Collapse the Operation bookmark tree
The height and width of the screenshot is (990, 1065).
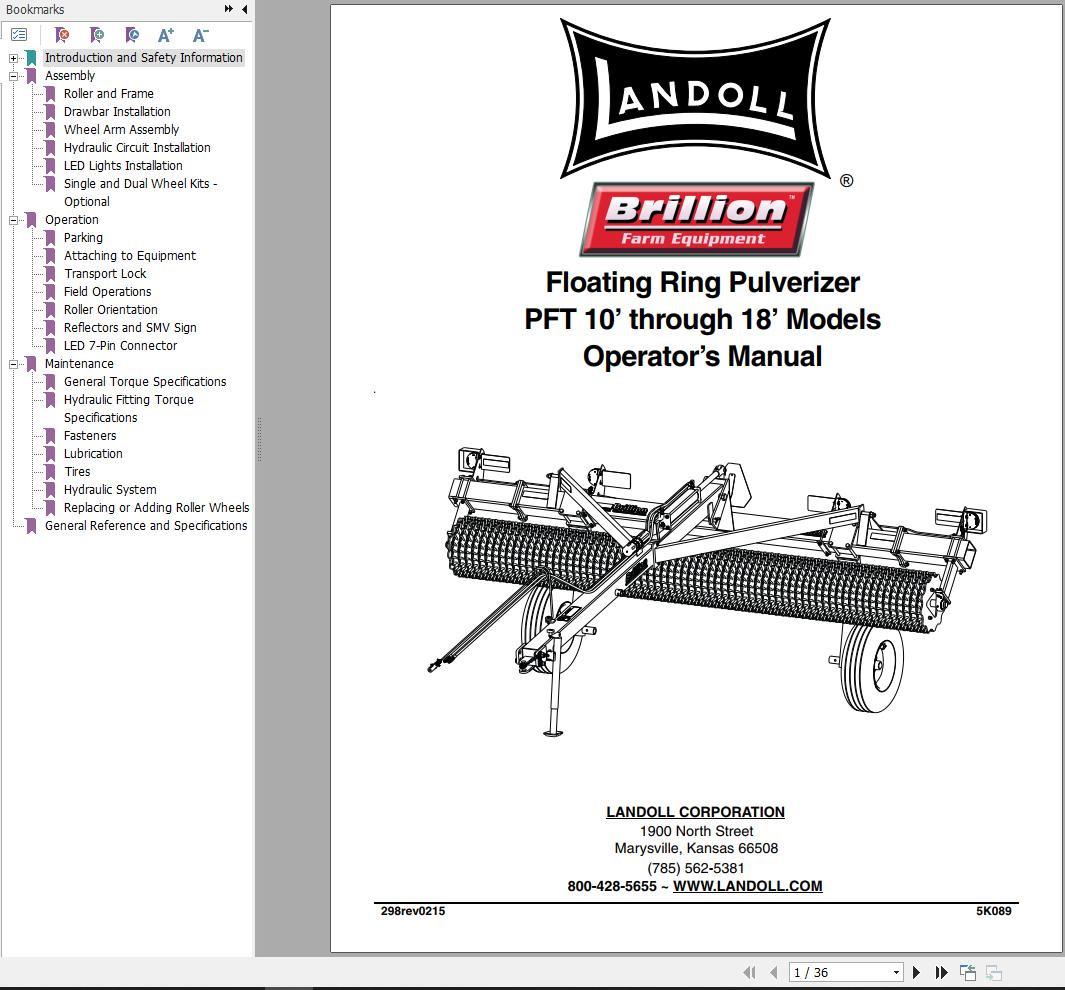pos(13,219)
